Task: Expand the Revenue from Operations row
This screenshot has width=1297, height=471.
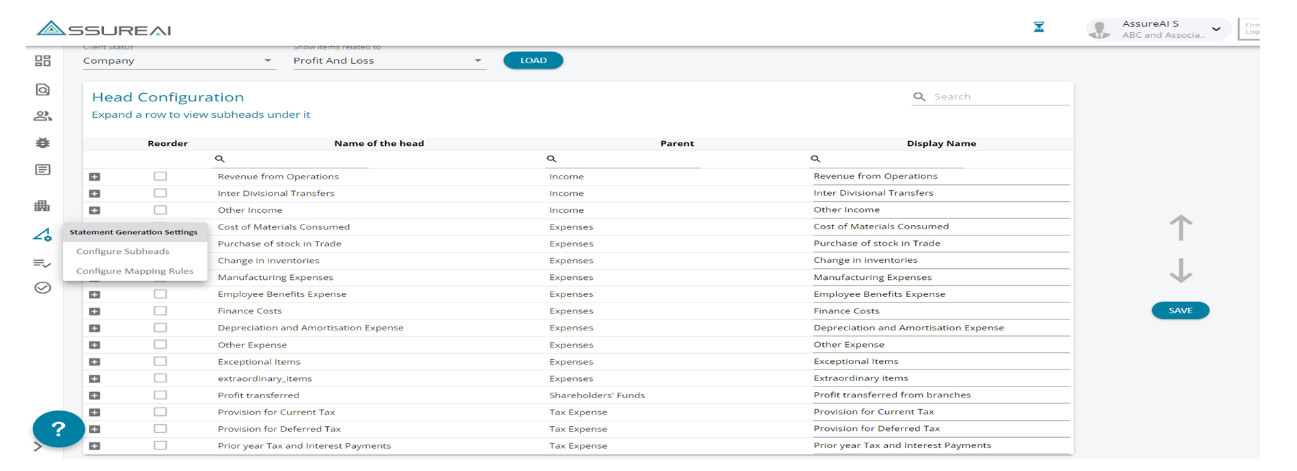Action: click(95, 177)
